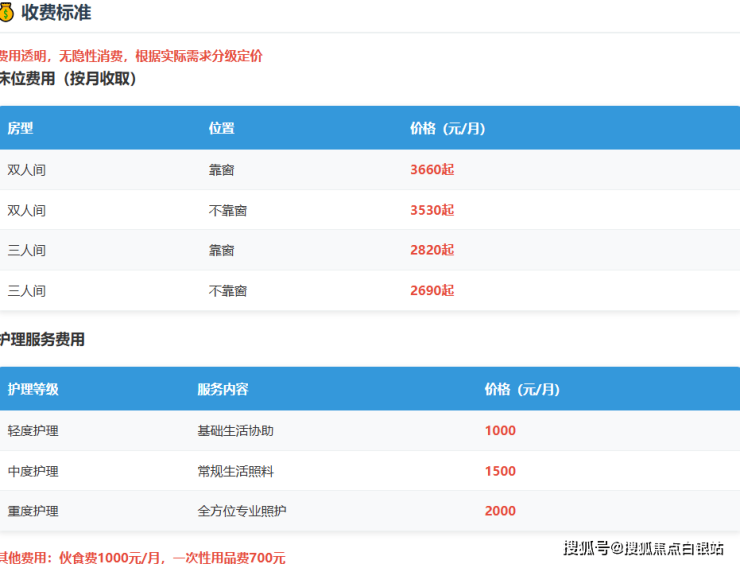Click the red fee transparency notice text
The image size is (740, 564).
coord(131,56)
